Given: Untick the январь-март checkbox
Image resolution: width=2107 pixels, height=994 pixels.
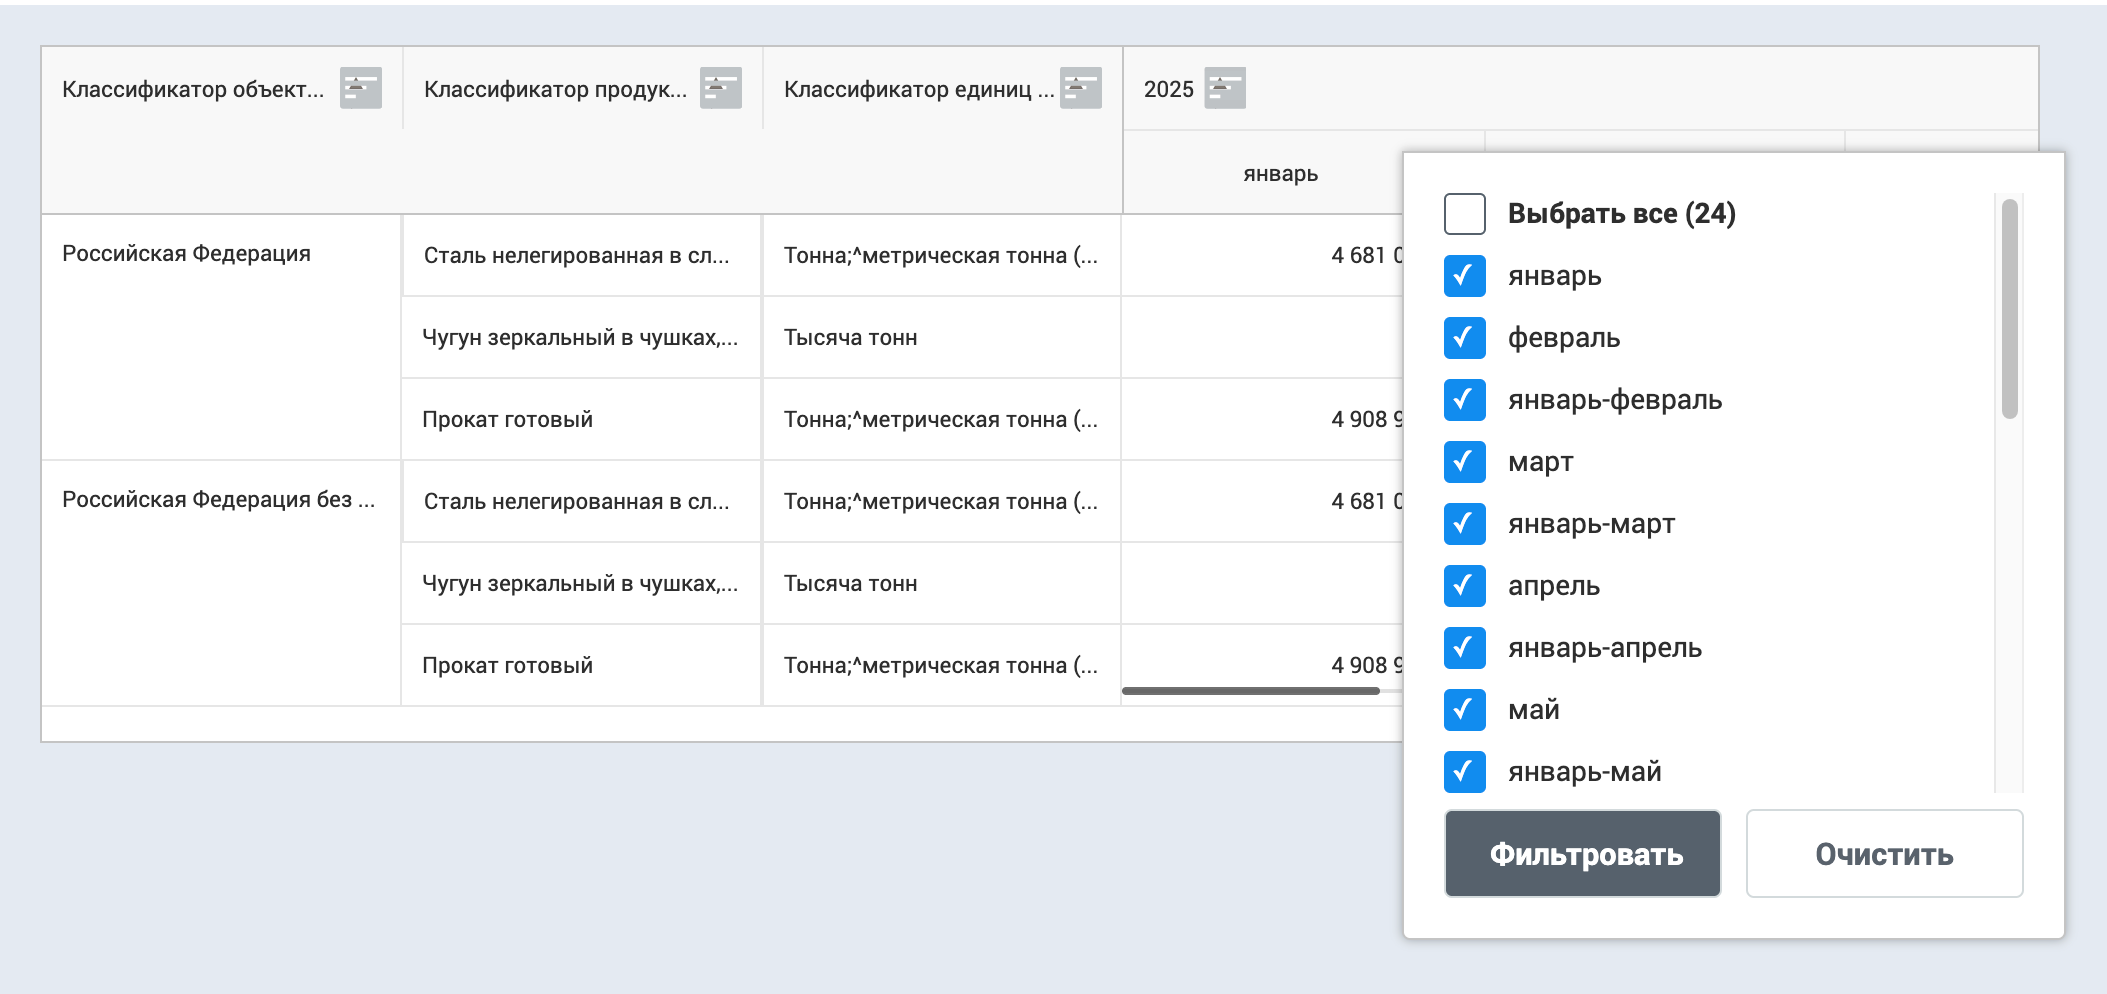Looking at the screenshot, I should [x=1464, y=524].
